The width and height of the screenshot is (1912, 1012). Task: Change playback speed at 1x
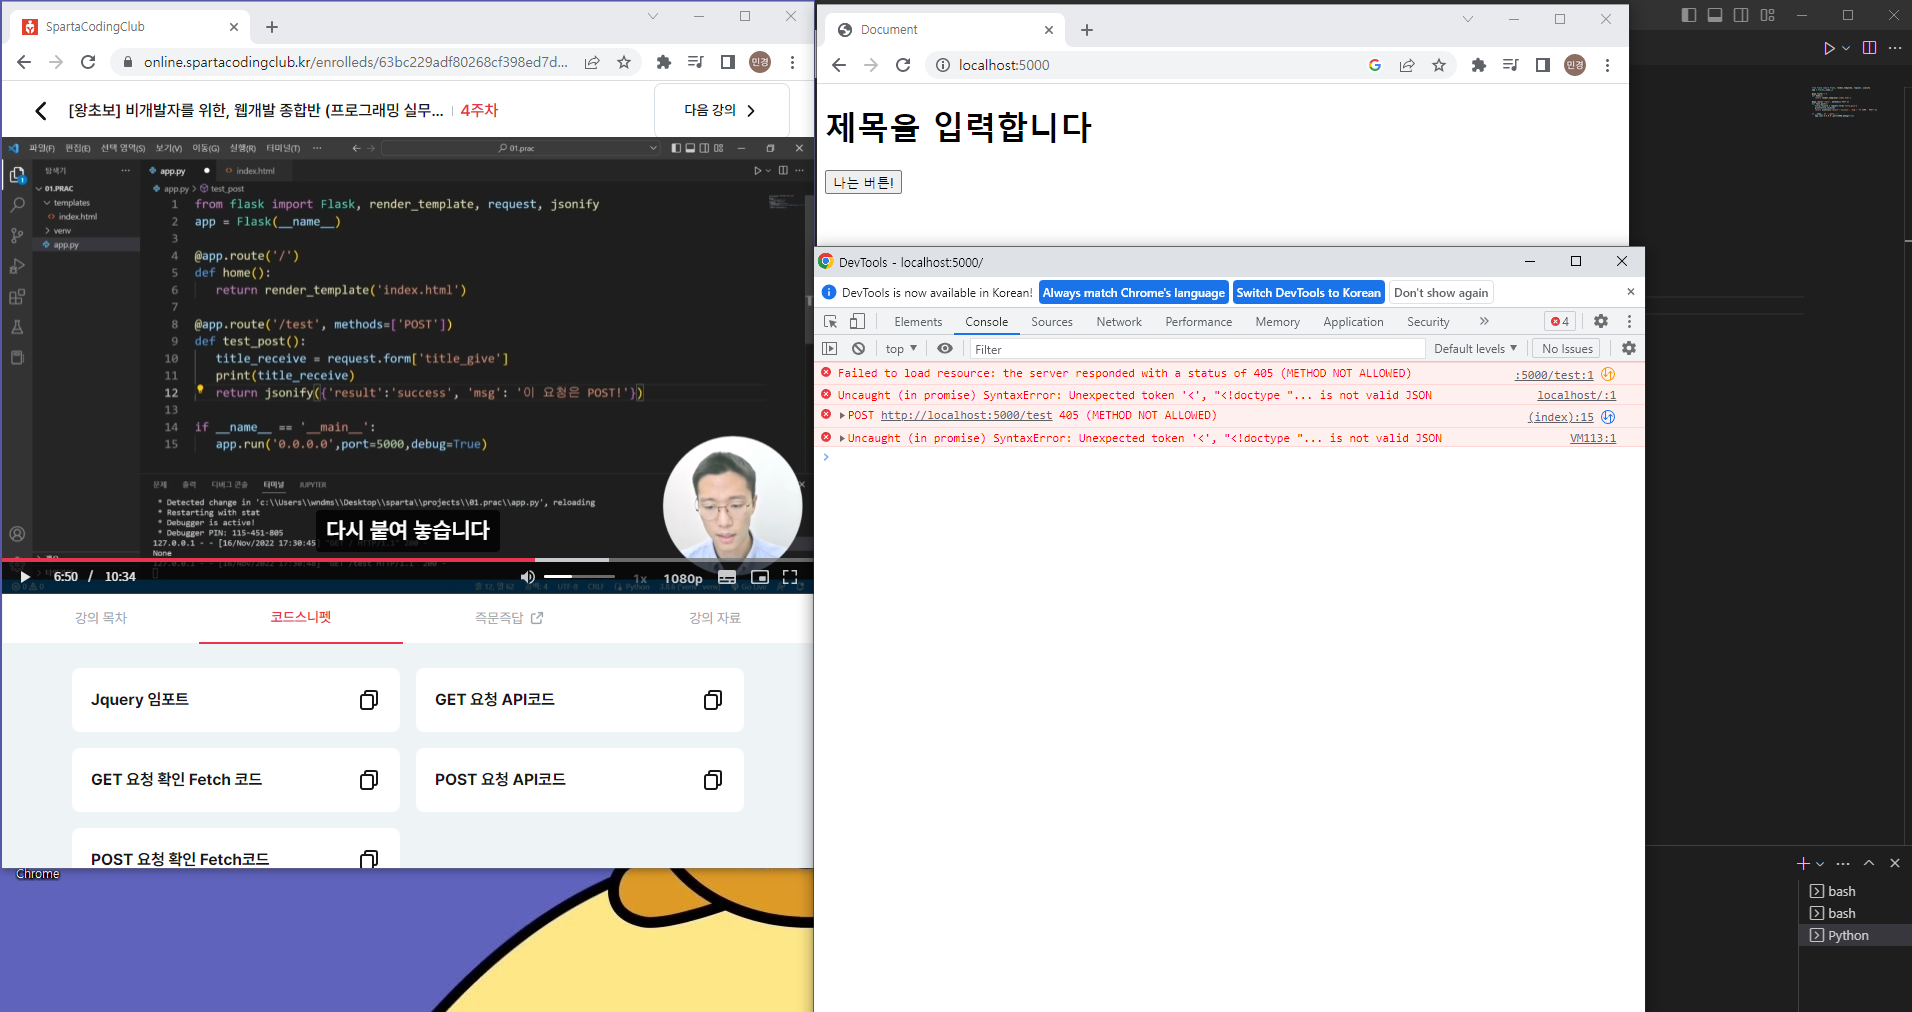click(x=640, y=579)
